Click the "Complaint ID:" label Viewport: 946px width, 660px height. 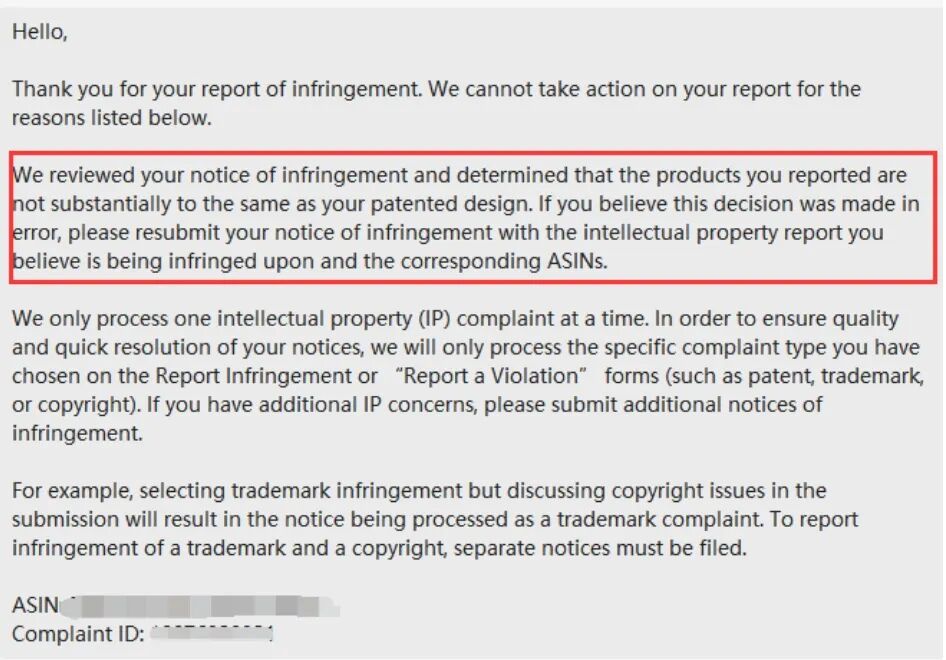[x=78, y=634]
